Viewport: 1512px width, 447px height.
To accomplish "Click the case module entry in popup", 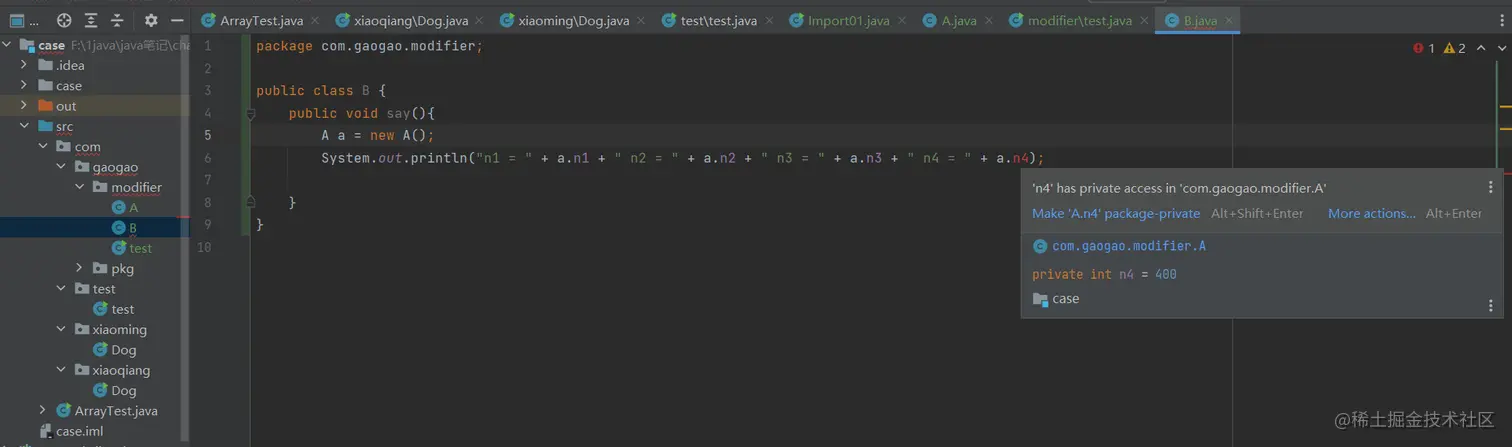I will point(1056,299).
